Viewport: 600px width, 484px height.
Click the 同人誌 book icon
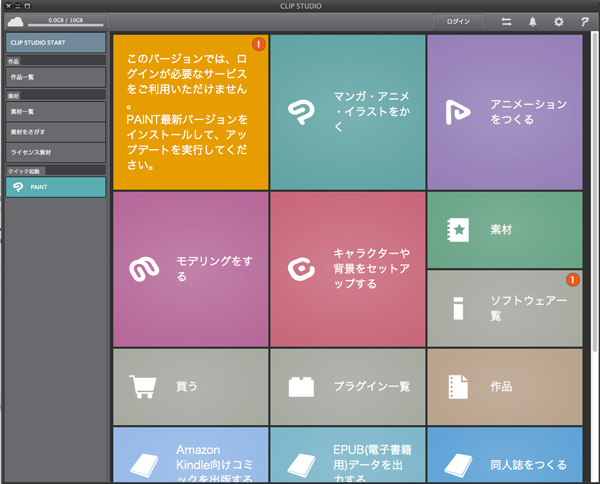[x=458, y=465]
